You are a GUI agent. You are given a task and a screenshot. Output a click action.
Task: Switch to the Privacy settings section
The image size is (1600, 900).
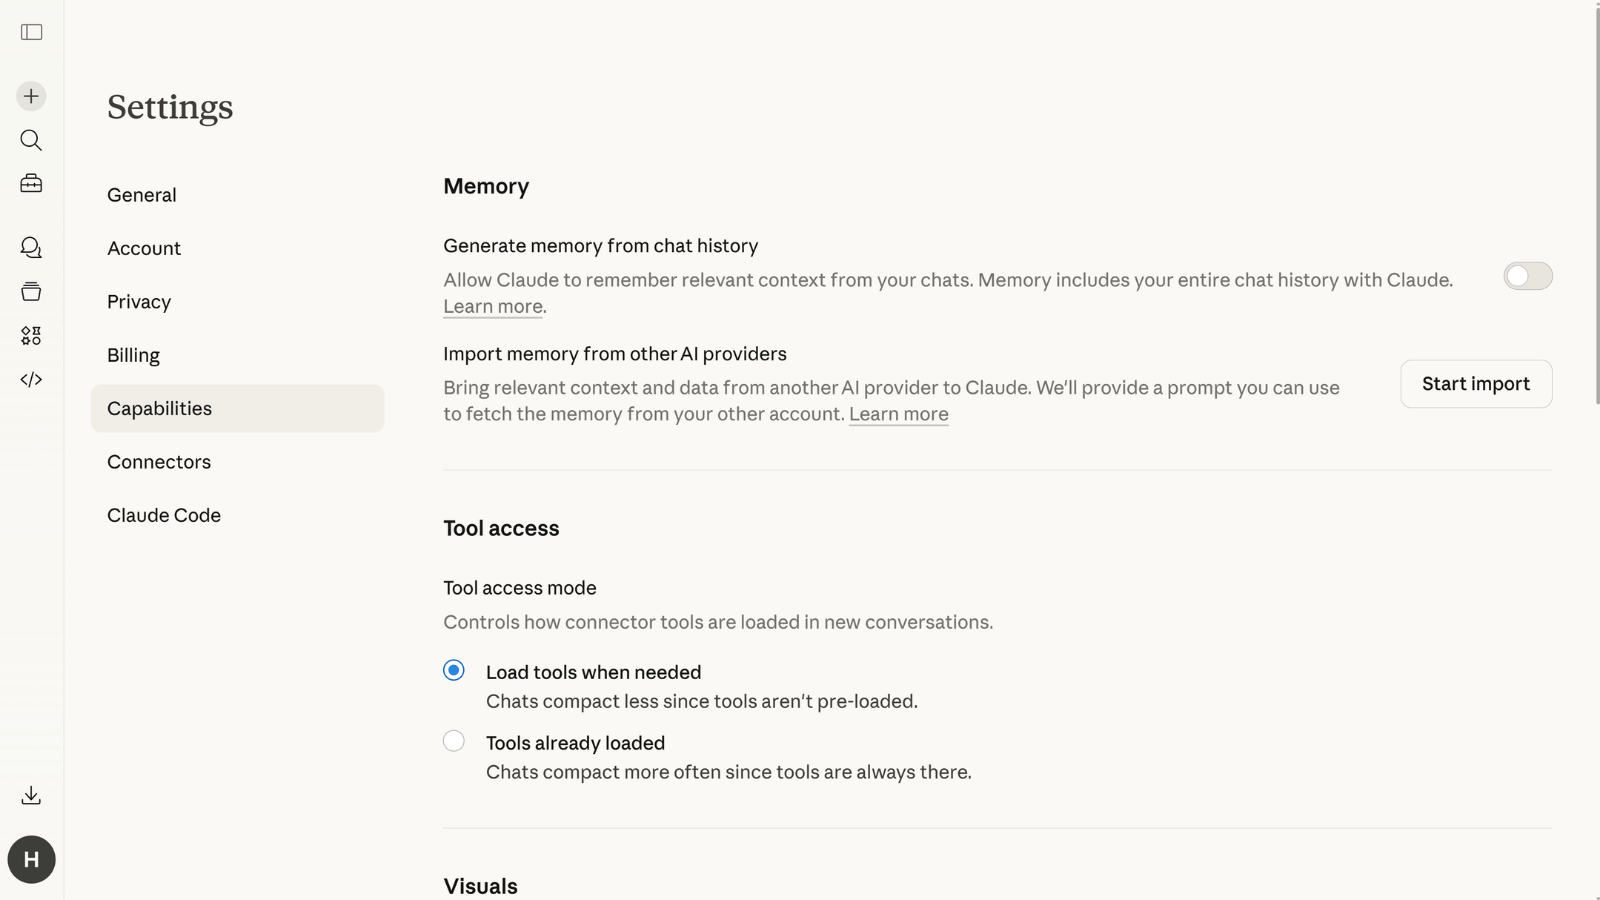click(139, 302)
